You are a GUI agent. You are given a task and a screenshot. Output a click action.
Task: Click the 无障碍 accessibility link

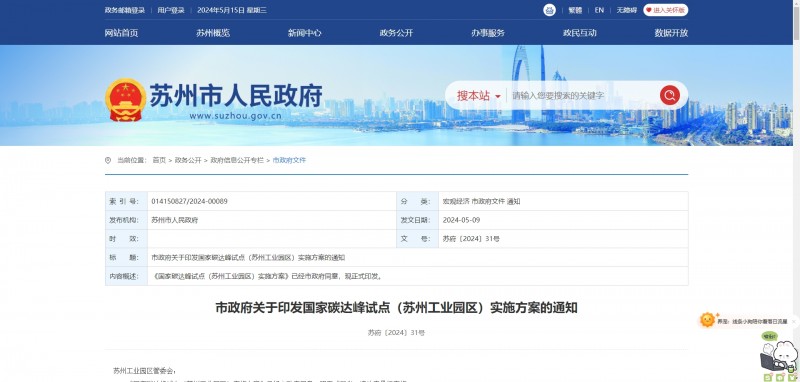coord(627,10)
